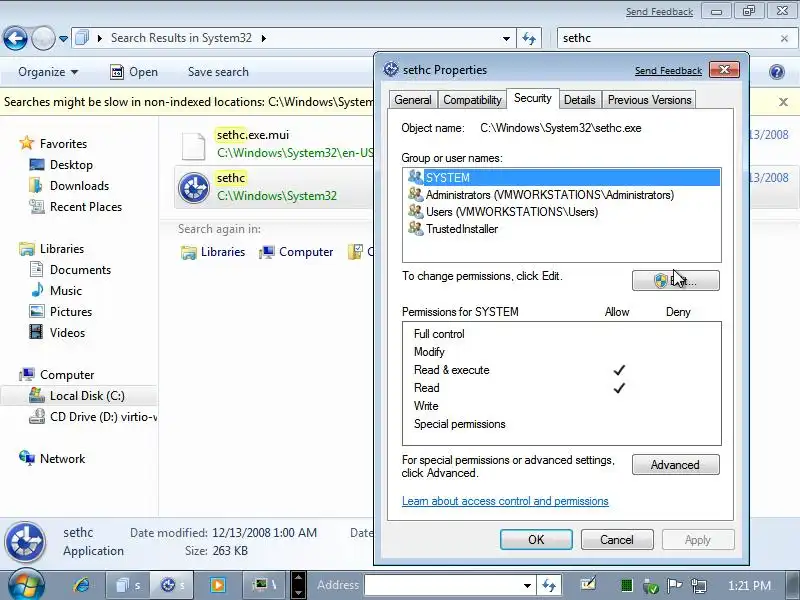This screenshot has height=600, width=800.
Task: Open the recent pages dropdown beside Forward
Action: point(63,39)
